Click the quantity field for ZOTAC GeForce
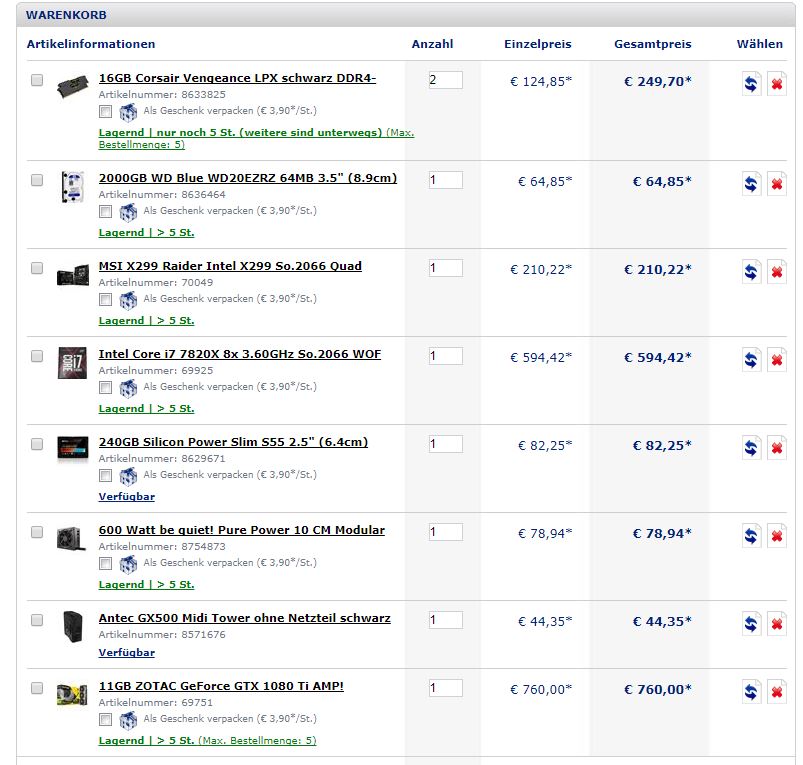 [446, 688]
